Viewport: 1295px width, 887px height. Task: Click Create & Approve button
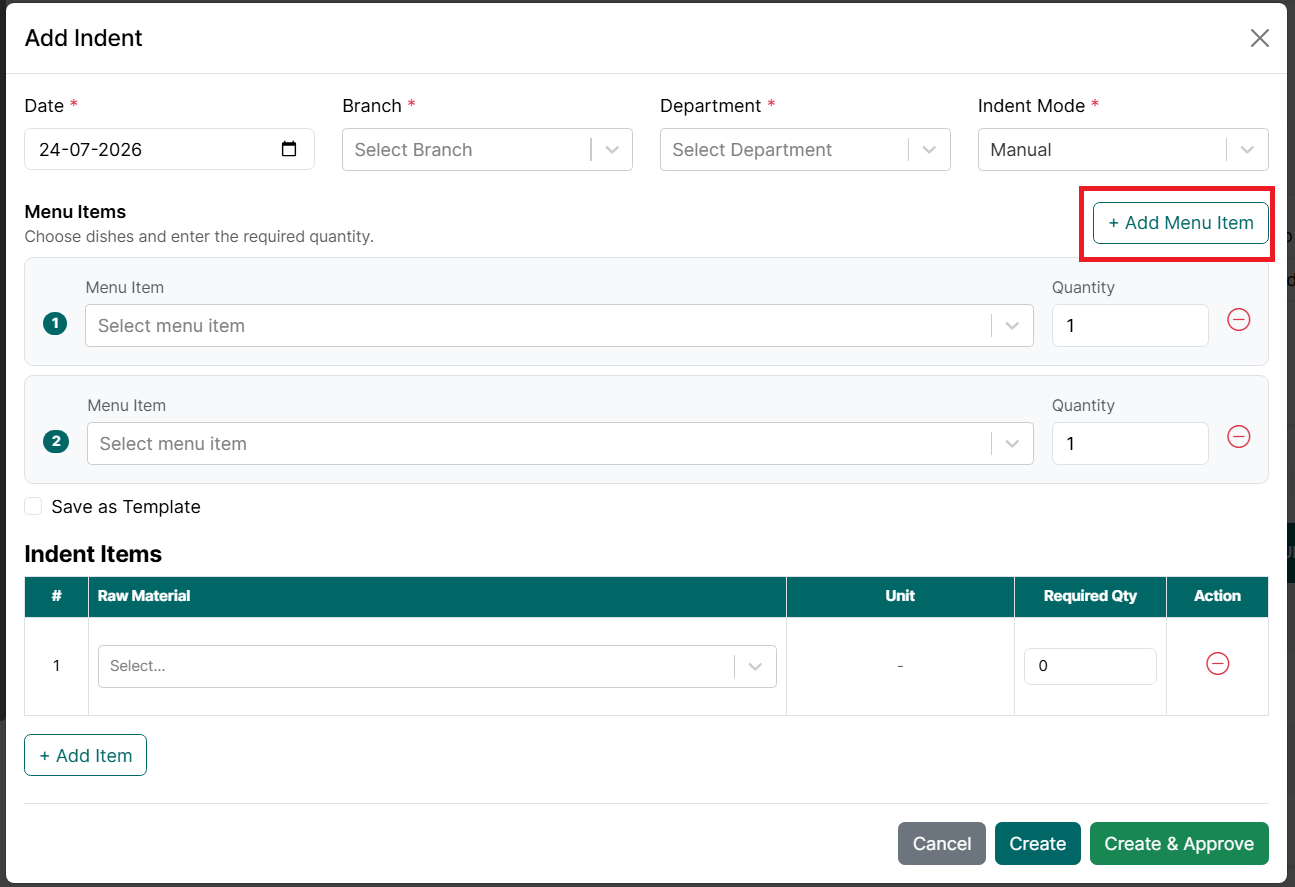(1179, 844)
